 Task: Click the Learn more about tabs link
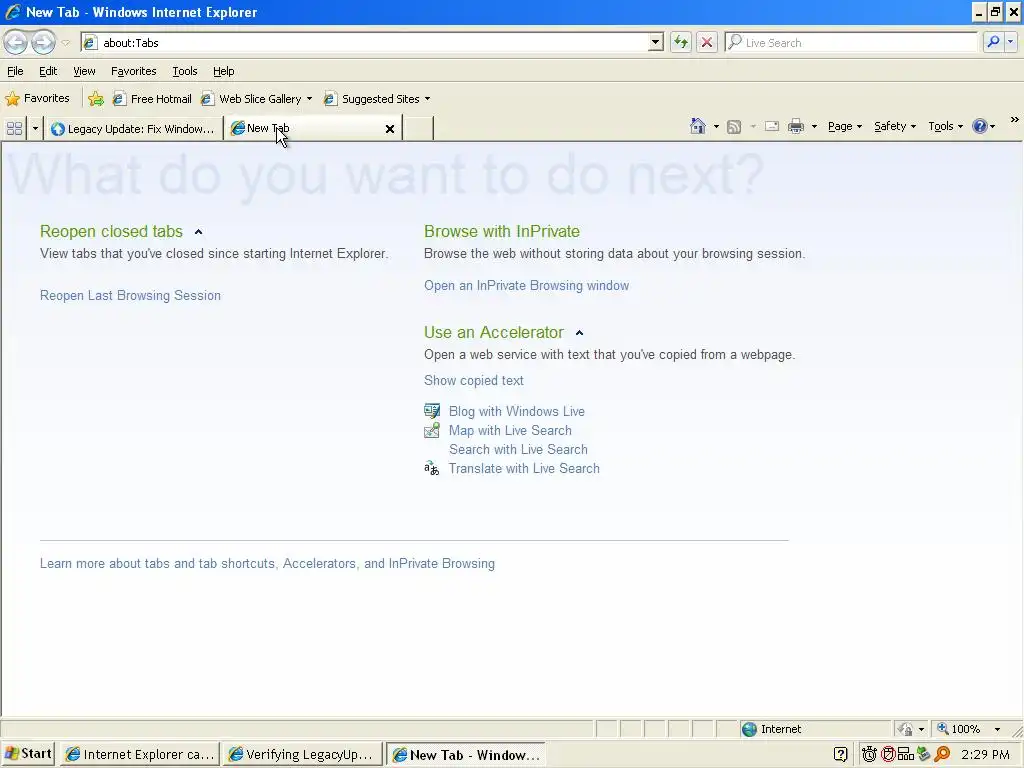coord(267,563)
